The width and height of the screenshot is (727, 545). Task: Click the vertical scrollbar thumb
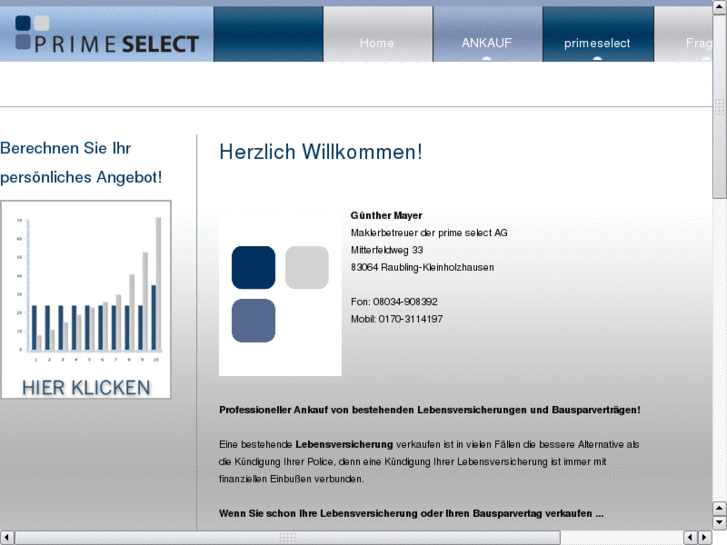(x=720, y=107)
